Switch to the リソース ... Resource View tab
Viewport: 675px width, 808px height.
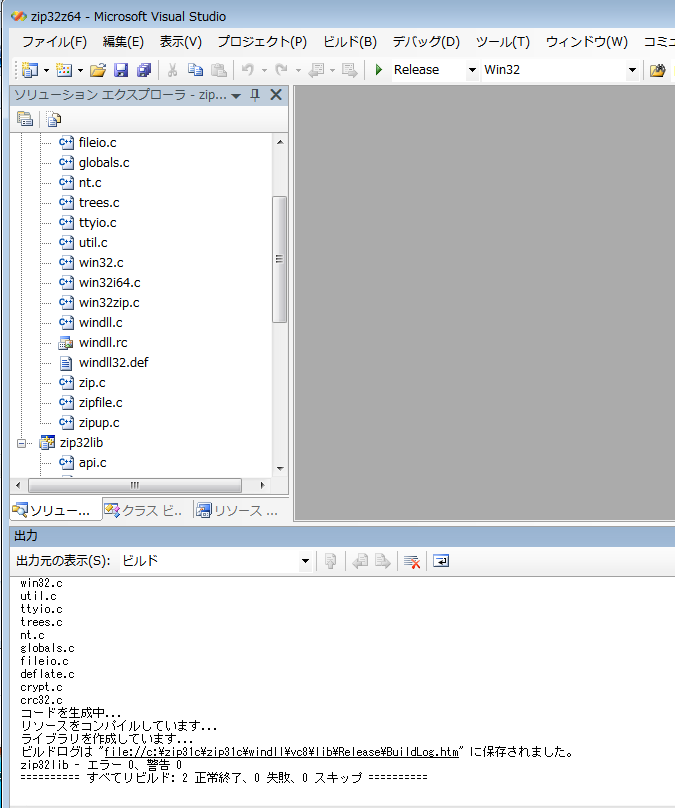click(238, 510)
